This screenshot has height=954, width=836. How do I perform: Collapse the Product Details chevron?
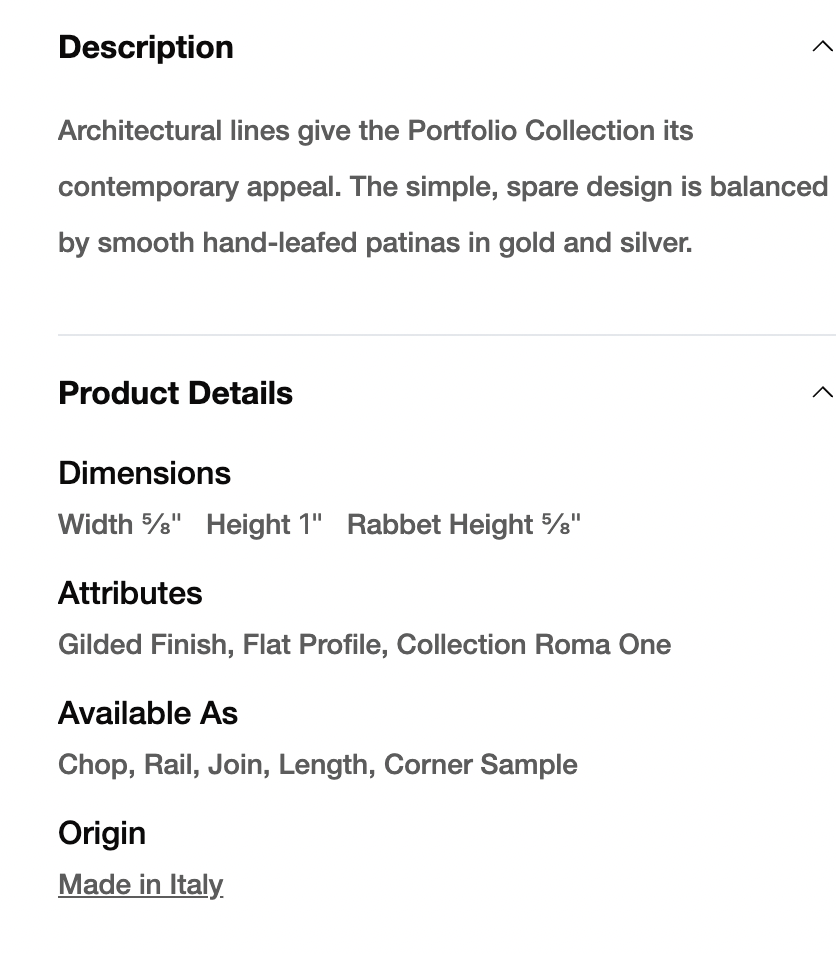click(x=822, y=393)
